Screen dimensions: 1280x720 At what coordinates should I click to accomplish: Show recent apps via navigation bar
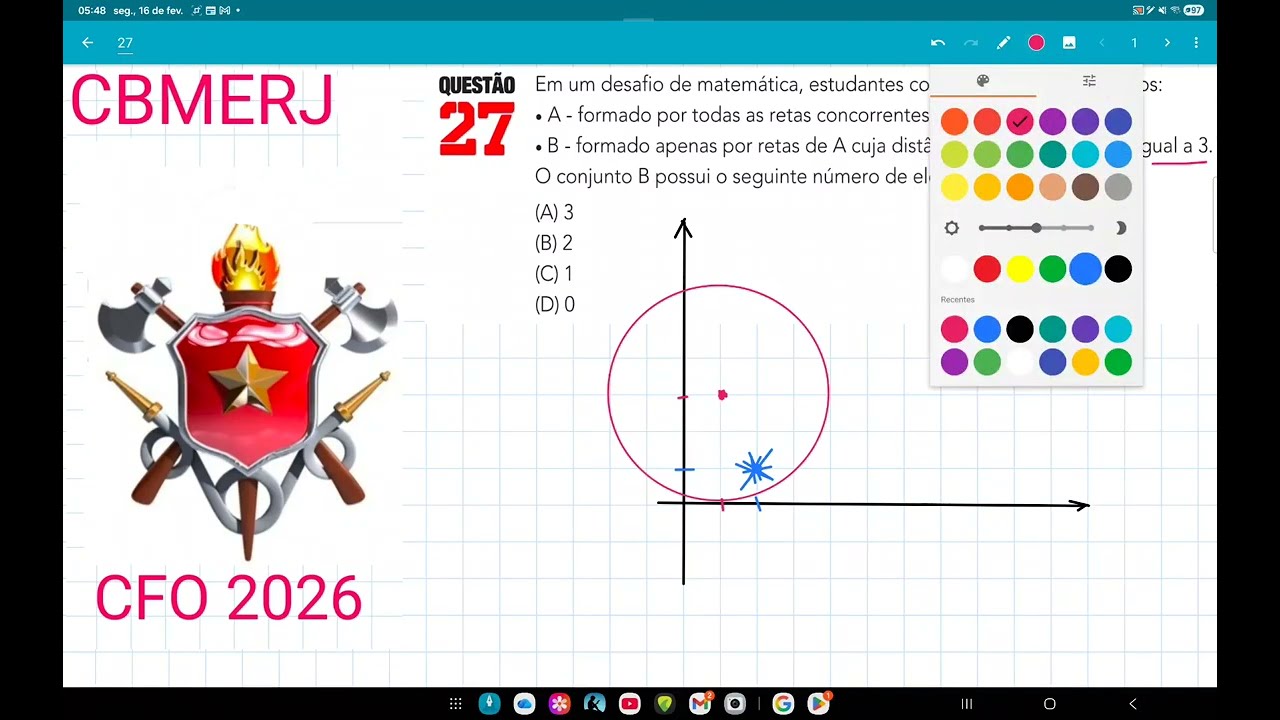pos(966,704)
